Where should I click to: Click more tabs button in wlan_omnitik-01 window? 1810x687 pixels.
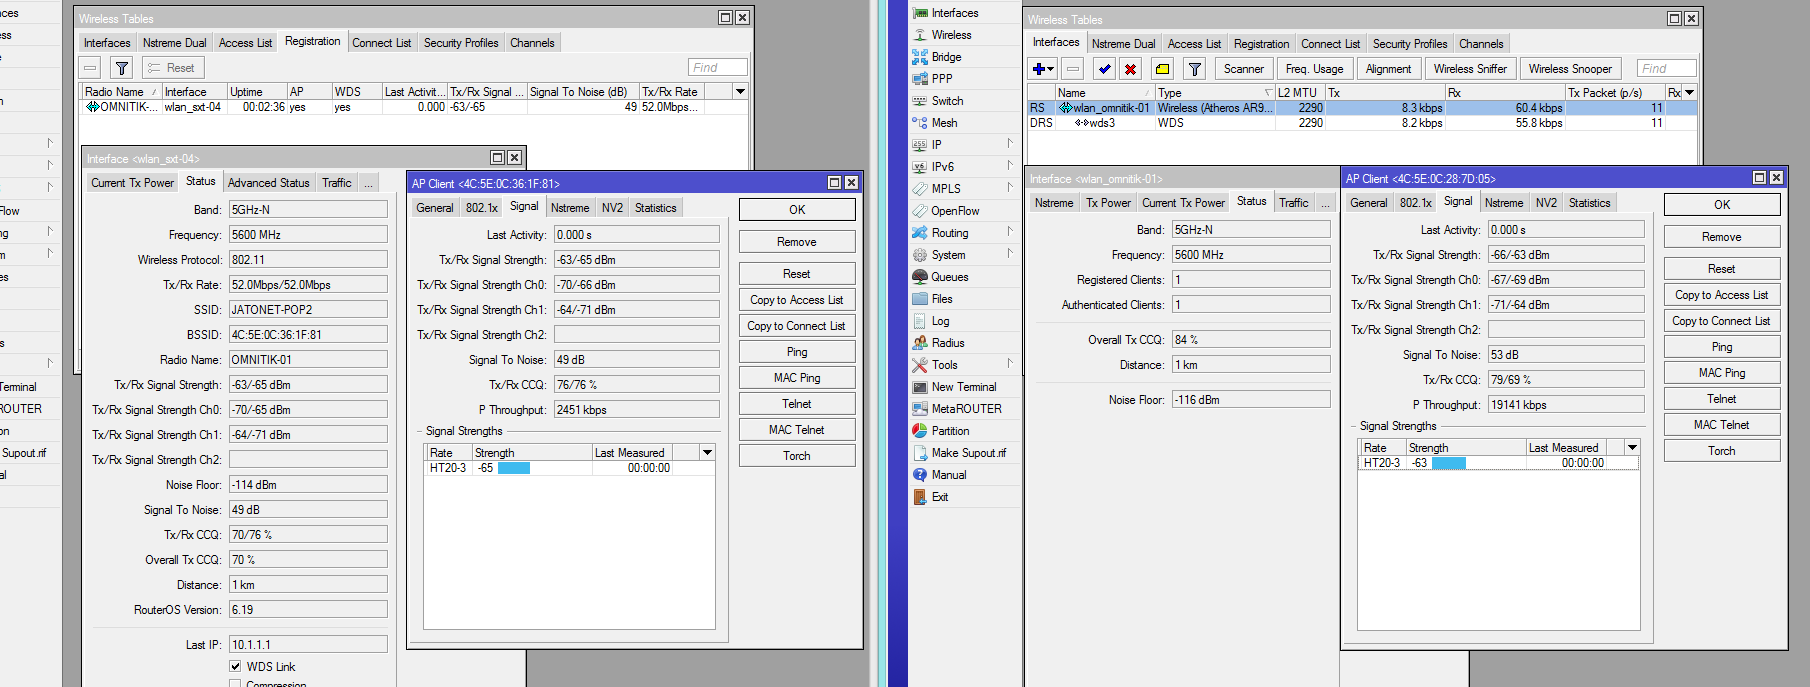(x=1325, y=203)
